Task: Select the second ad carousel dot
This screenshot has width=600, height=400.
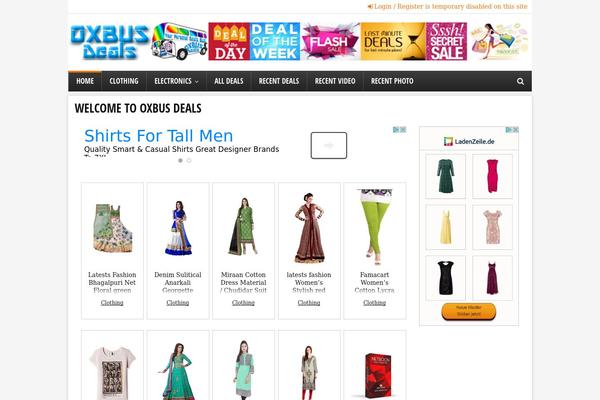Action: pos(189,160)
